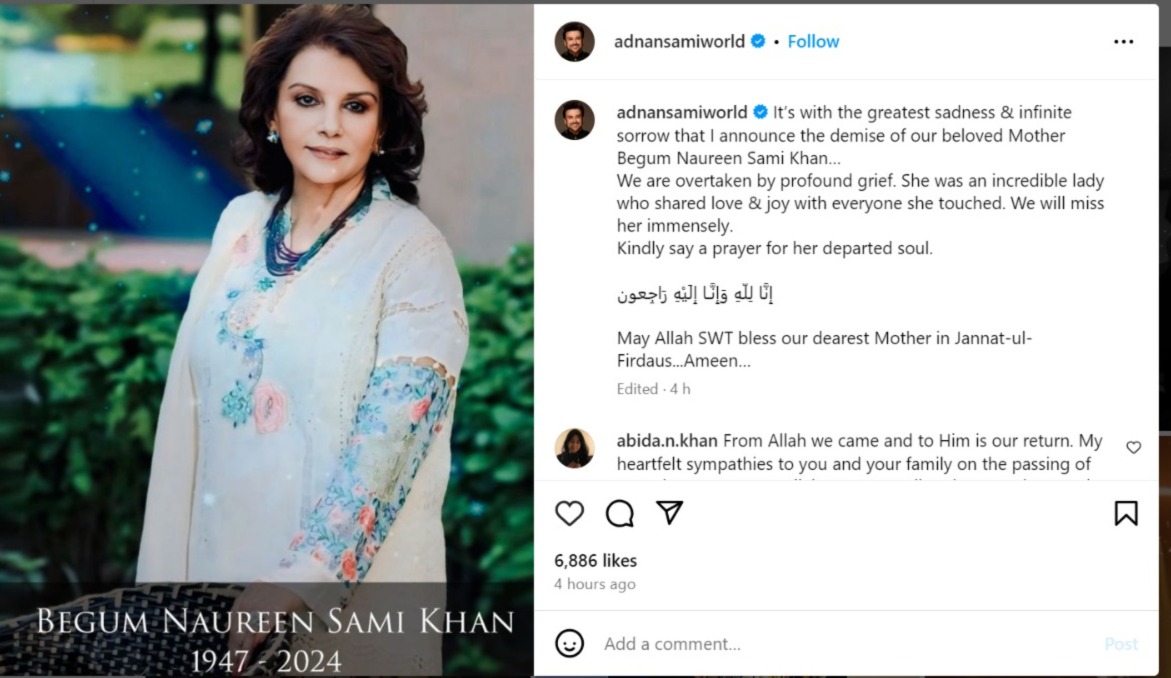The height and width of the screenshot is (678, 1171).
Task: Open adnansamiworld header profile picture
Action: (x=574, y=41)
